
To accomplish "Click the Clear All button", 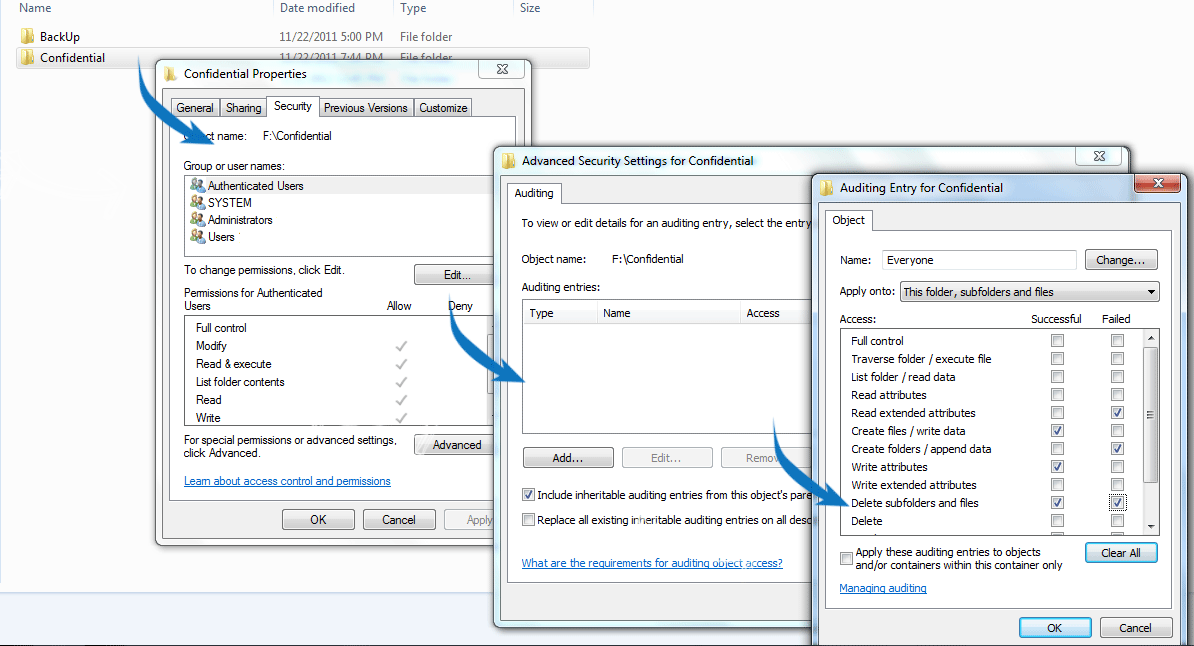I will pos(1121,552).
